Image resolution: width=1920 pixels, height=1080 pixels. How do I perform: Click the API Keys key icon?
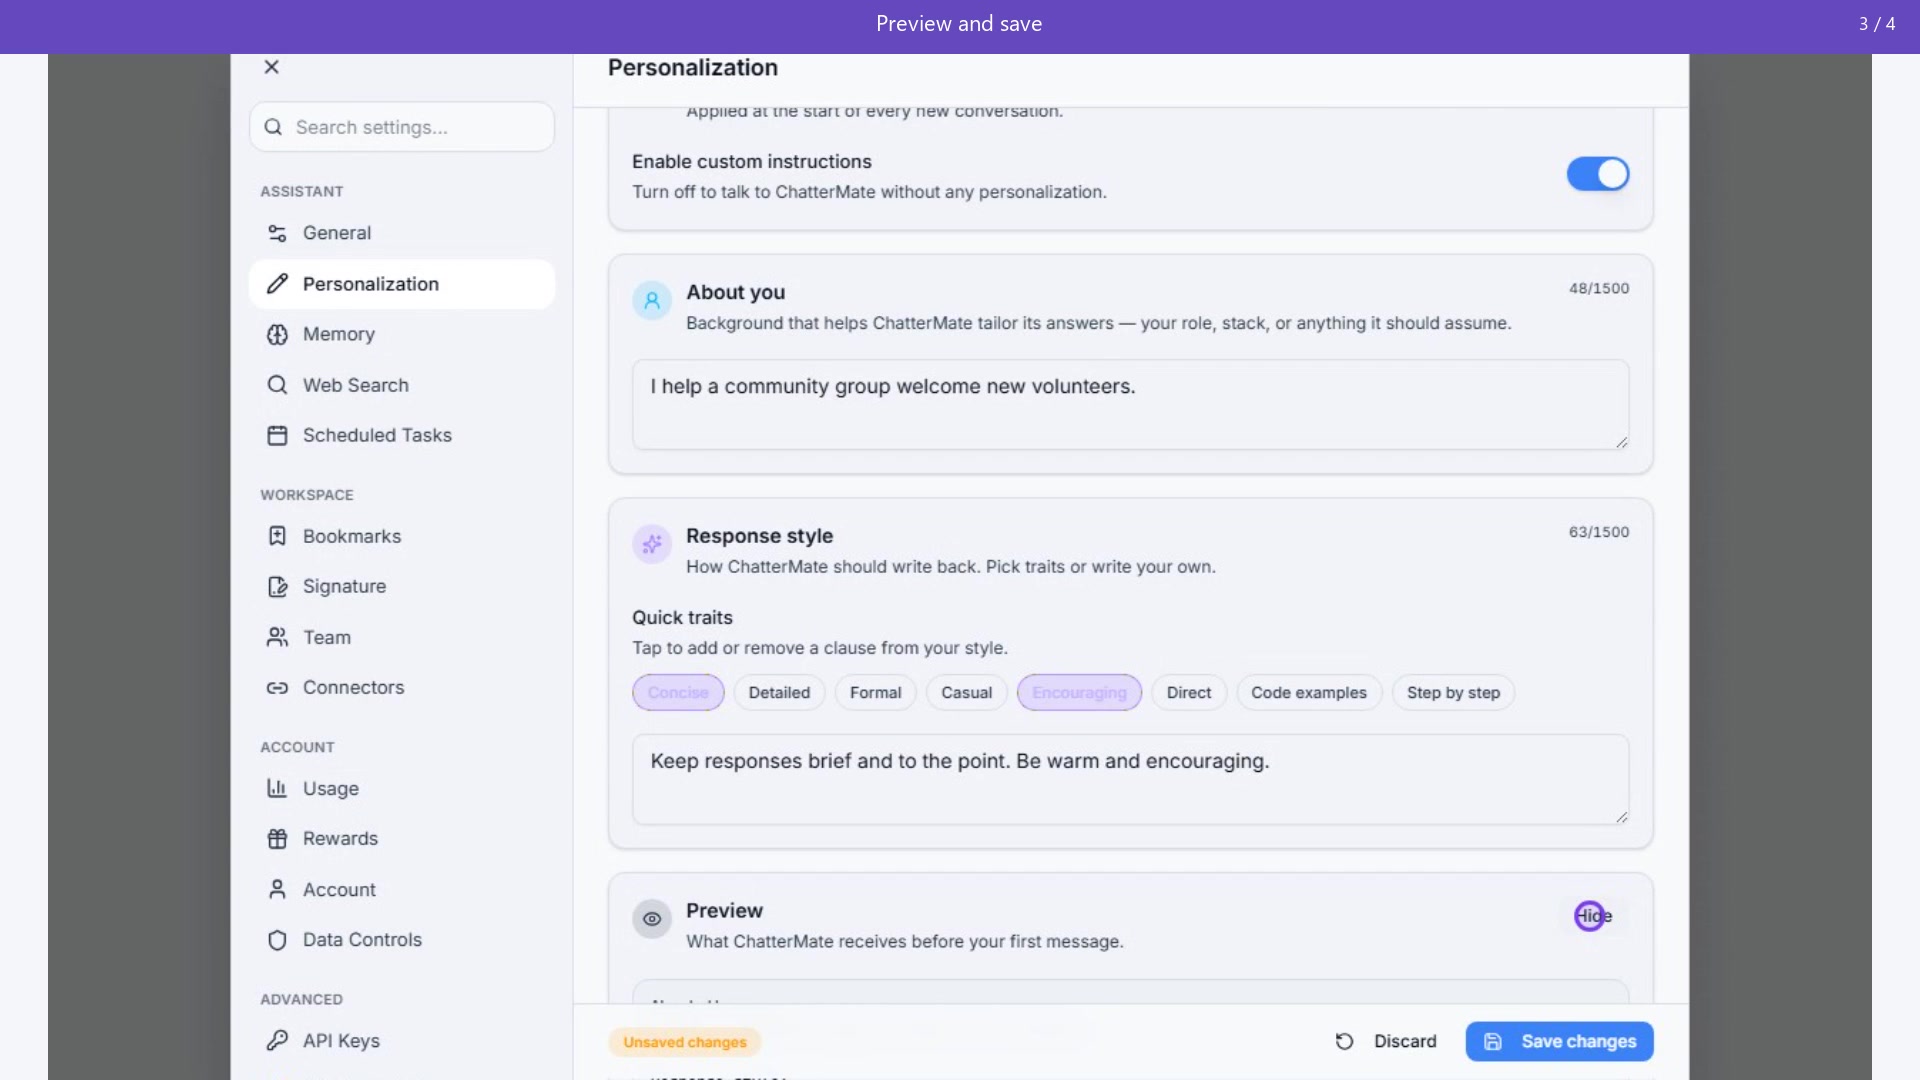(277, 1041)
